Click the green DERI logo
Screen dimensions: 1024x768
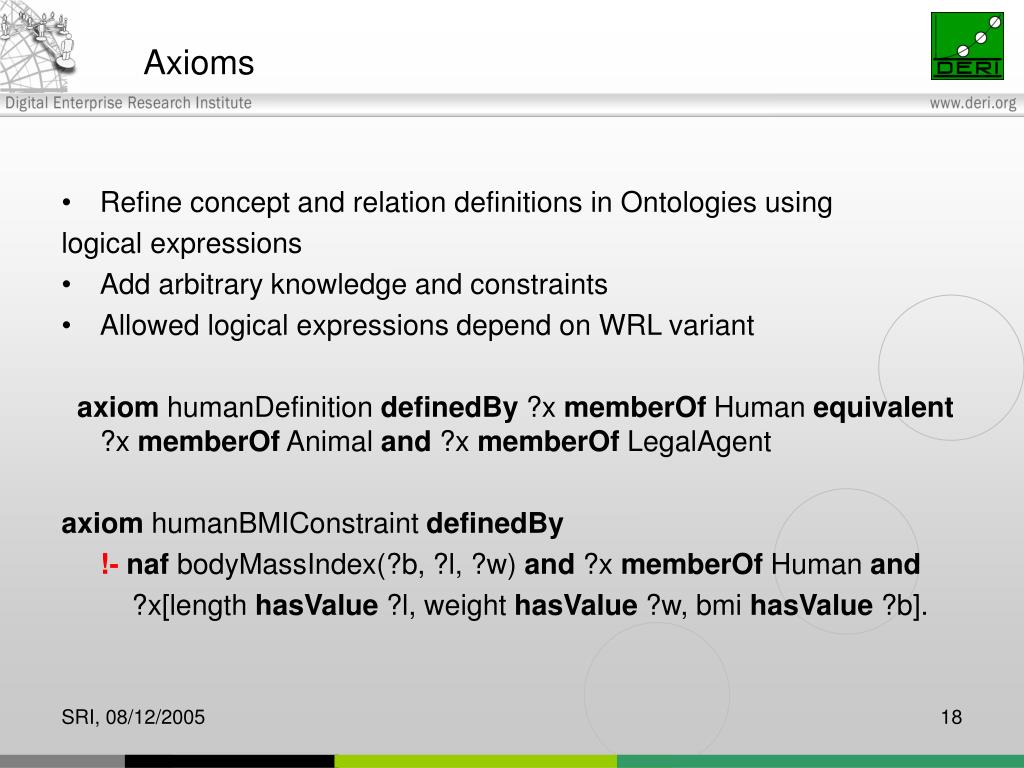967,46
